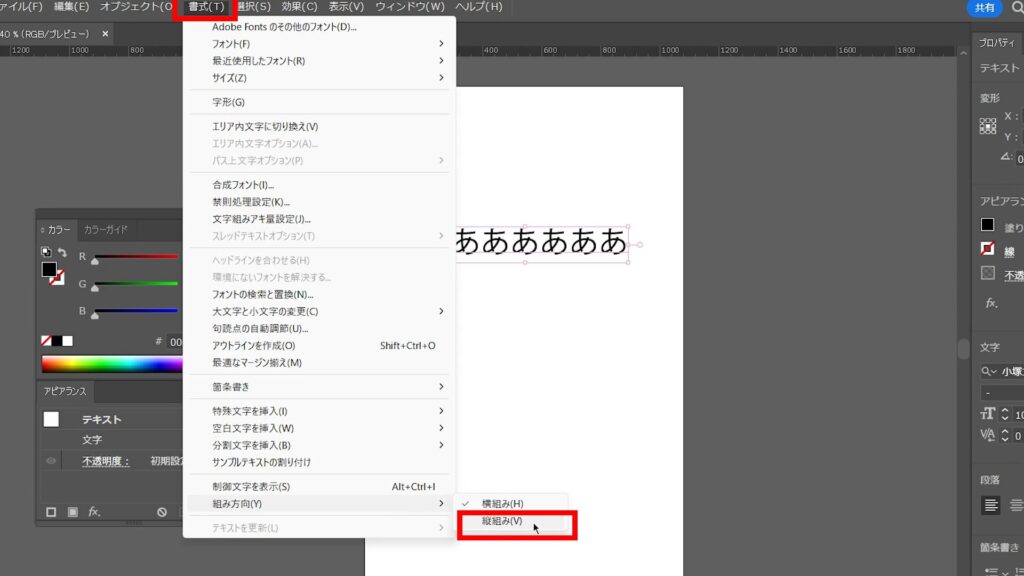Image resolution: width=1024 pixels, height=576 pixels.
Task: Open fx effects menu in Appearance panel
Action: click(94, 512)
